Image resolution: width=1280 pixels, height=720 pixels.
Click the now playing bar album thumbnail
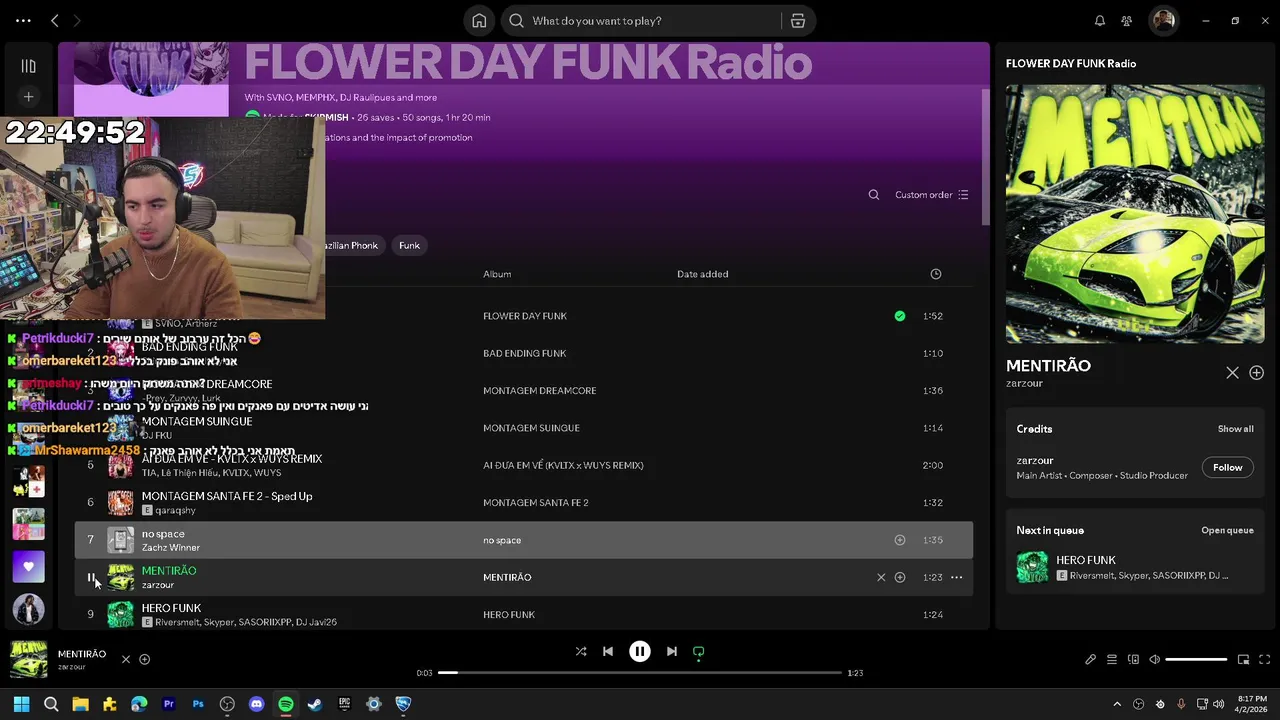[x=29, y=659]
